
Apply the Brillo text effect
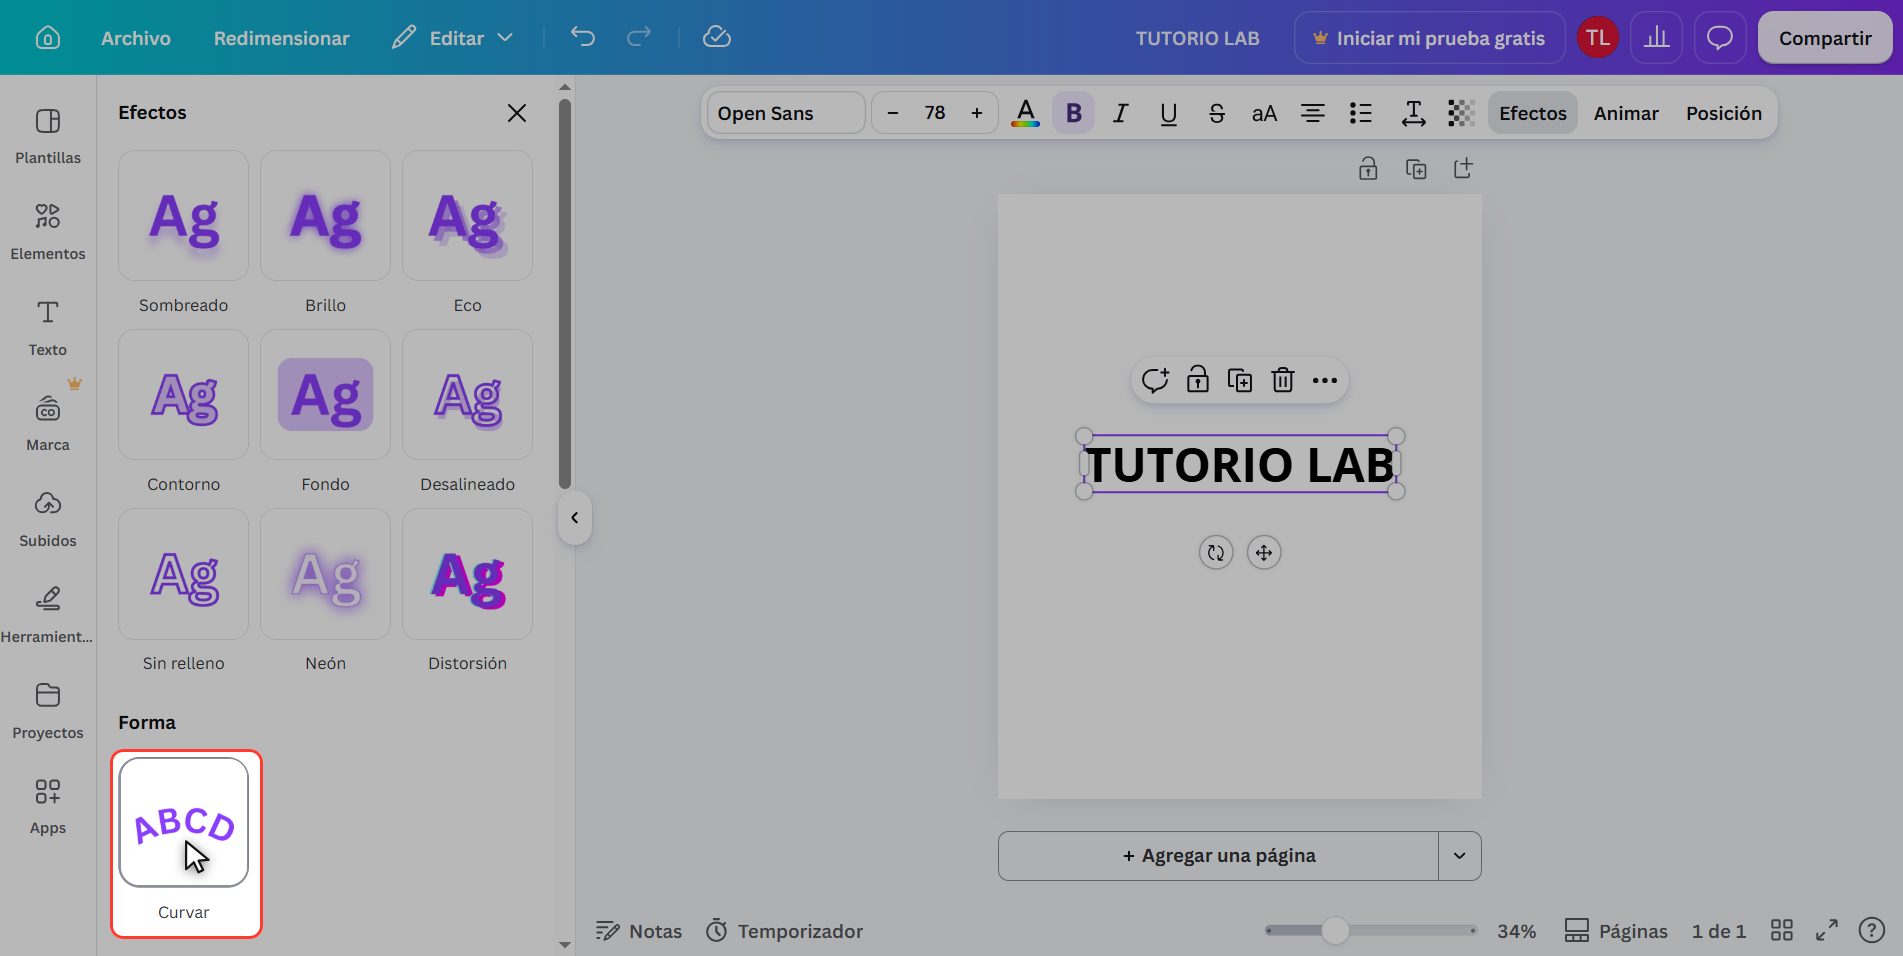[325, 216]
